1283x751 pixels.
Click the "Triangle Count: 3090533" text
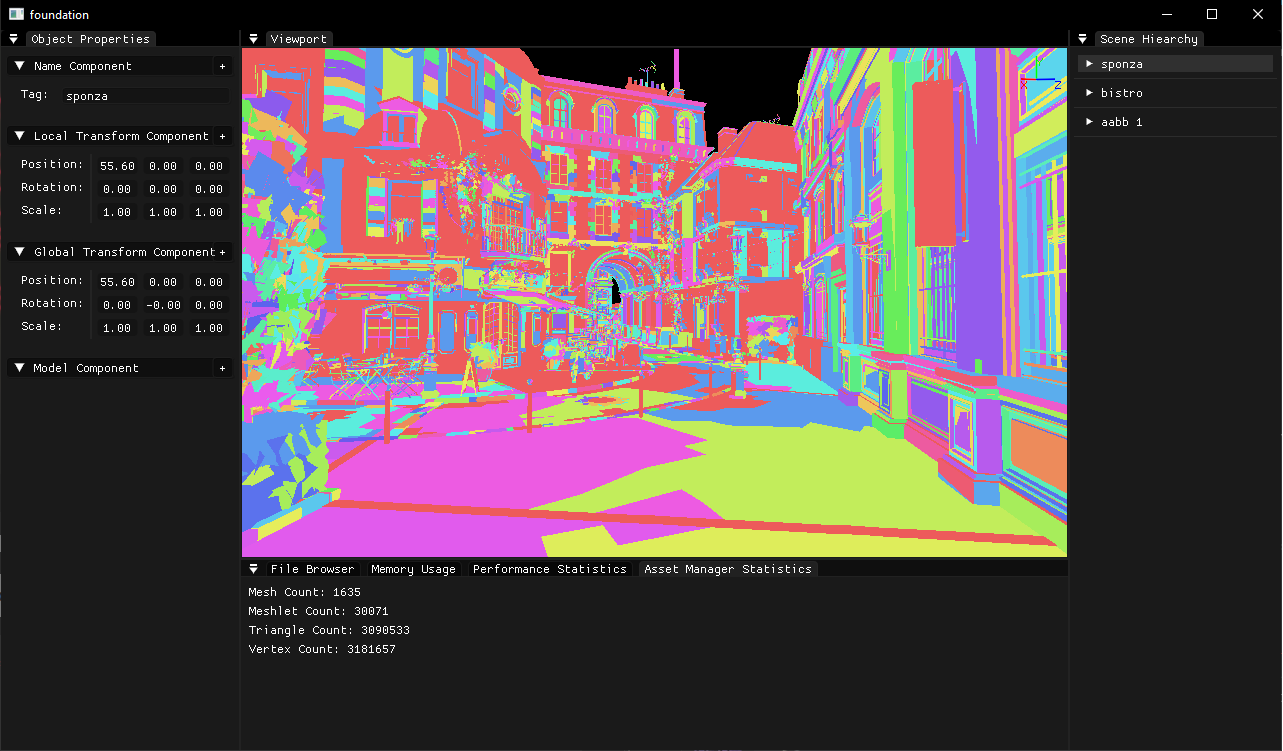tap(329, 630)
